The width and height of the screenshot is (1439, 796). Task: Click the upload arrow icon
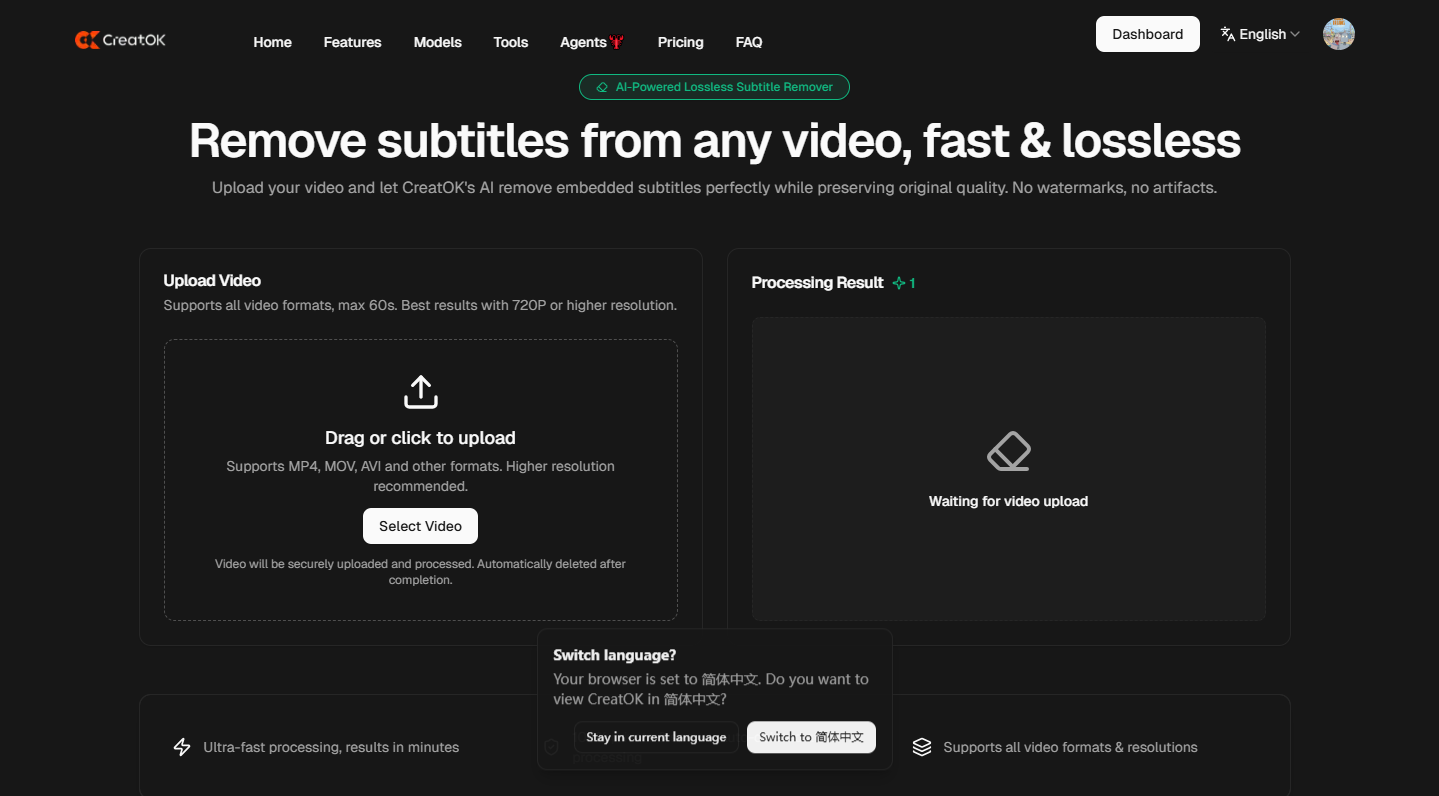click(x=421, y=392)
